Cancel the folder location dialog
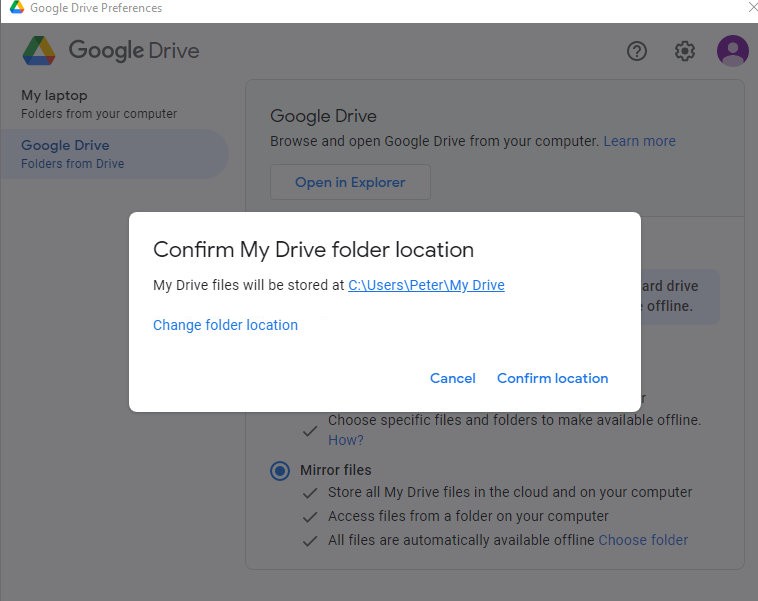758x601 pixels. point(452,378)
